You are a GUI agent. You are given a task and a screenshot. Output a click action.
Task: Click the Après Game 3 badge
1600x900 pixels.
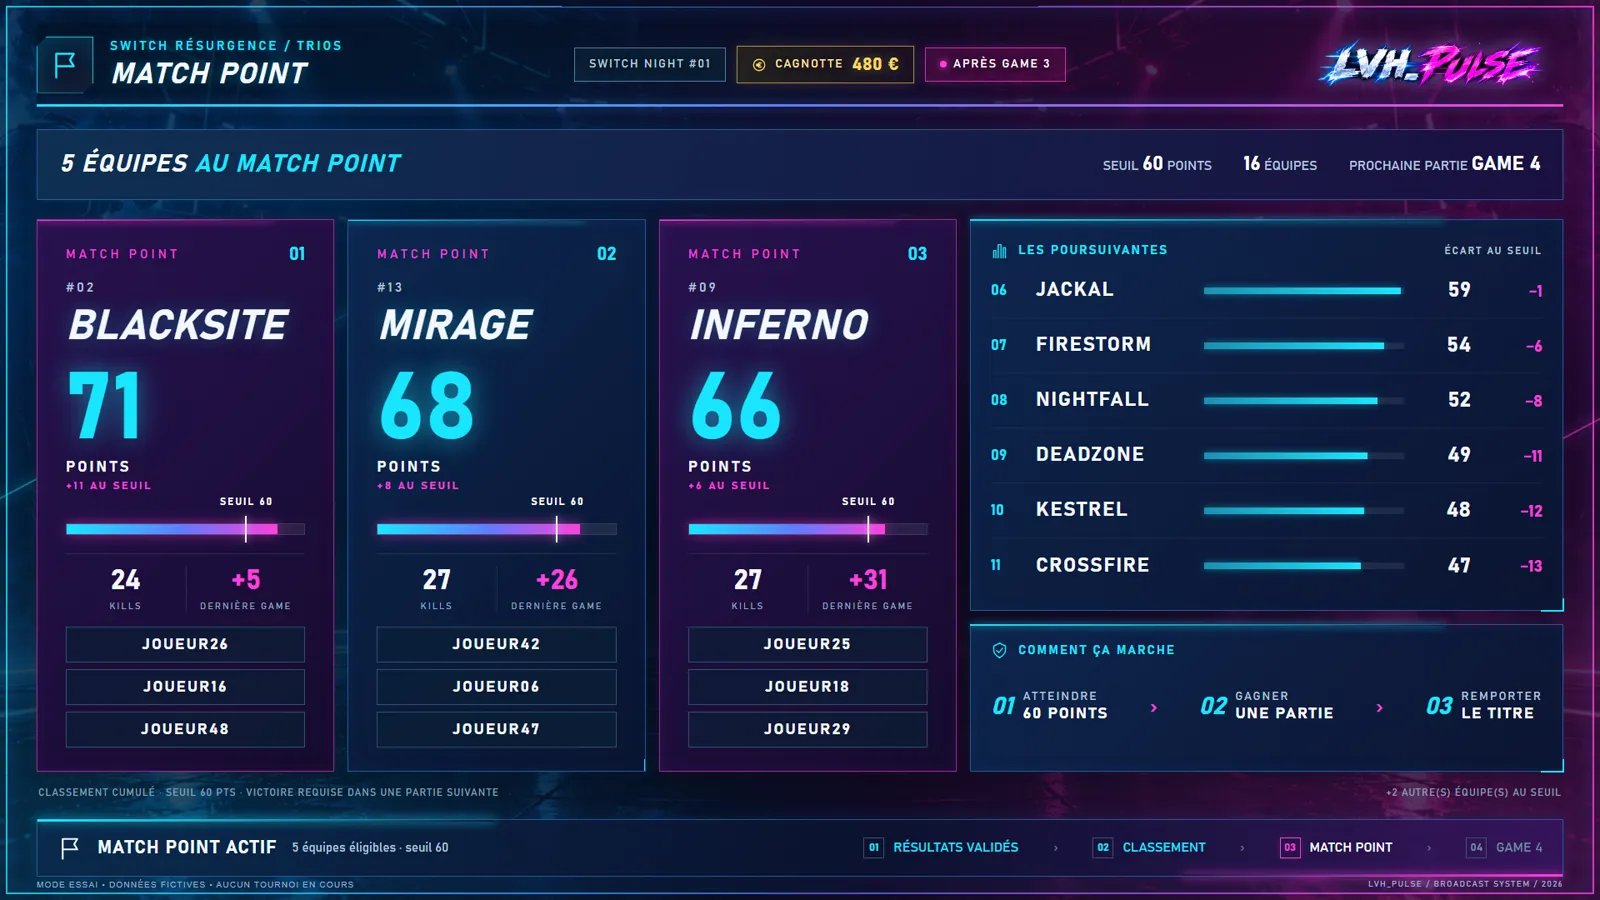click(x=995, y=64)
